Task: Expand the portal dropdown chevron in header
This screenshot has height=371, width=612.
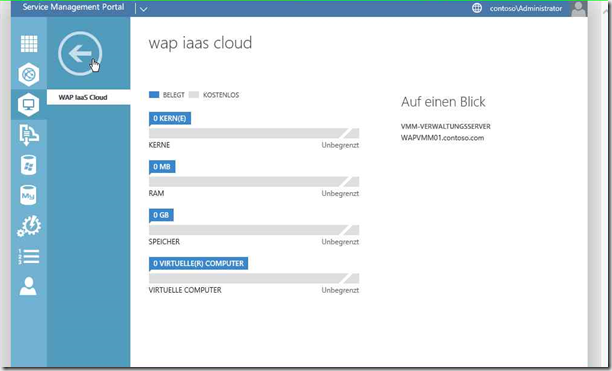Action: (143, 9)
